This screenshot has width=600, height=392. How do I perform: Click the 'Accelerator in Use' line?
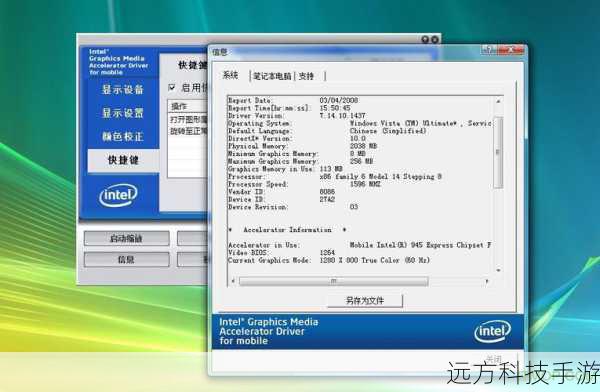360,245
